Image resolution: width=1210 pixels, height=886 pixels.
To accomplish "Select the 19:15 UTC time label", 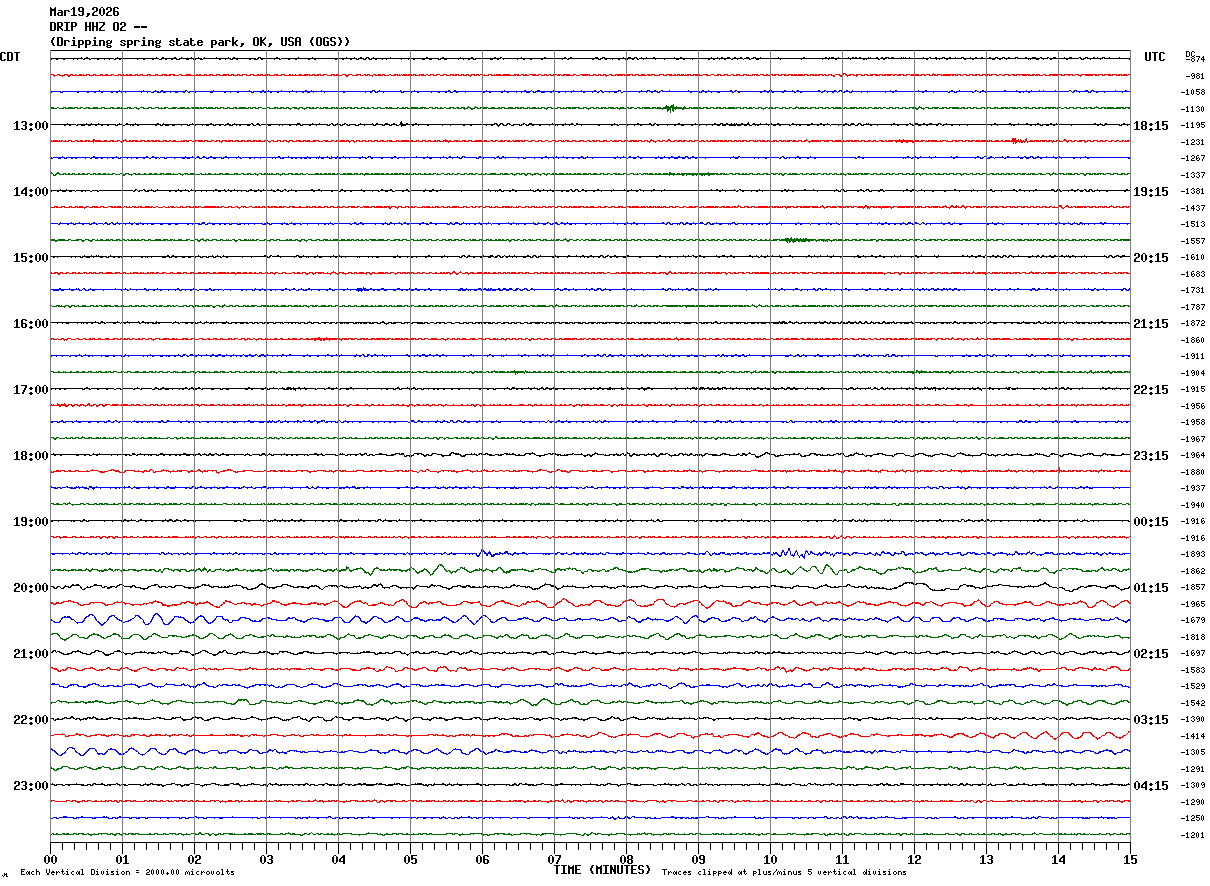I will [1151, 192].
